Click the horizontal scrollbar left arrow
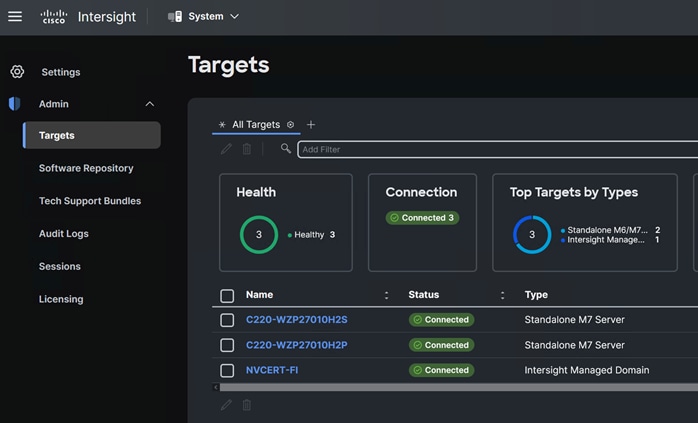 (216, 387)
